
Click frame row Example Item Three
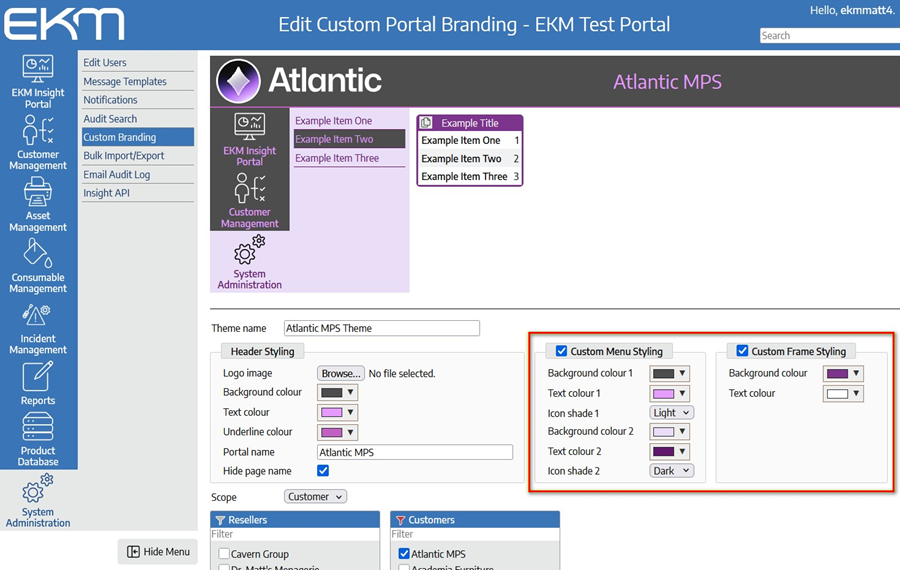coord(470,176)
